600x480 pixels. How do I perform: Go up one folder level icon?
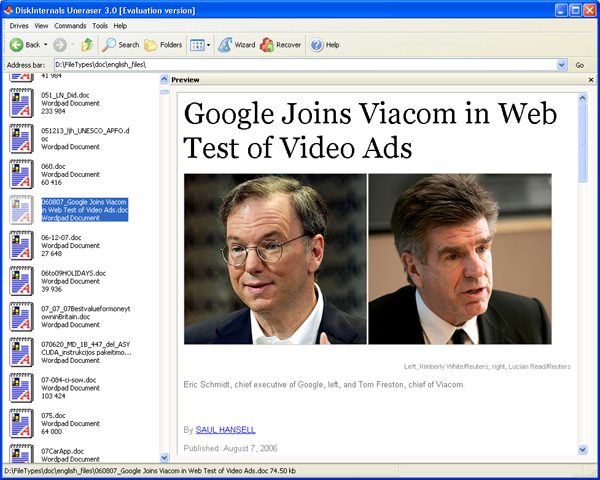tap(87, 45)
